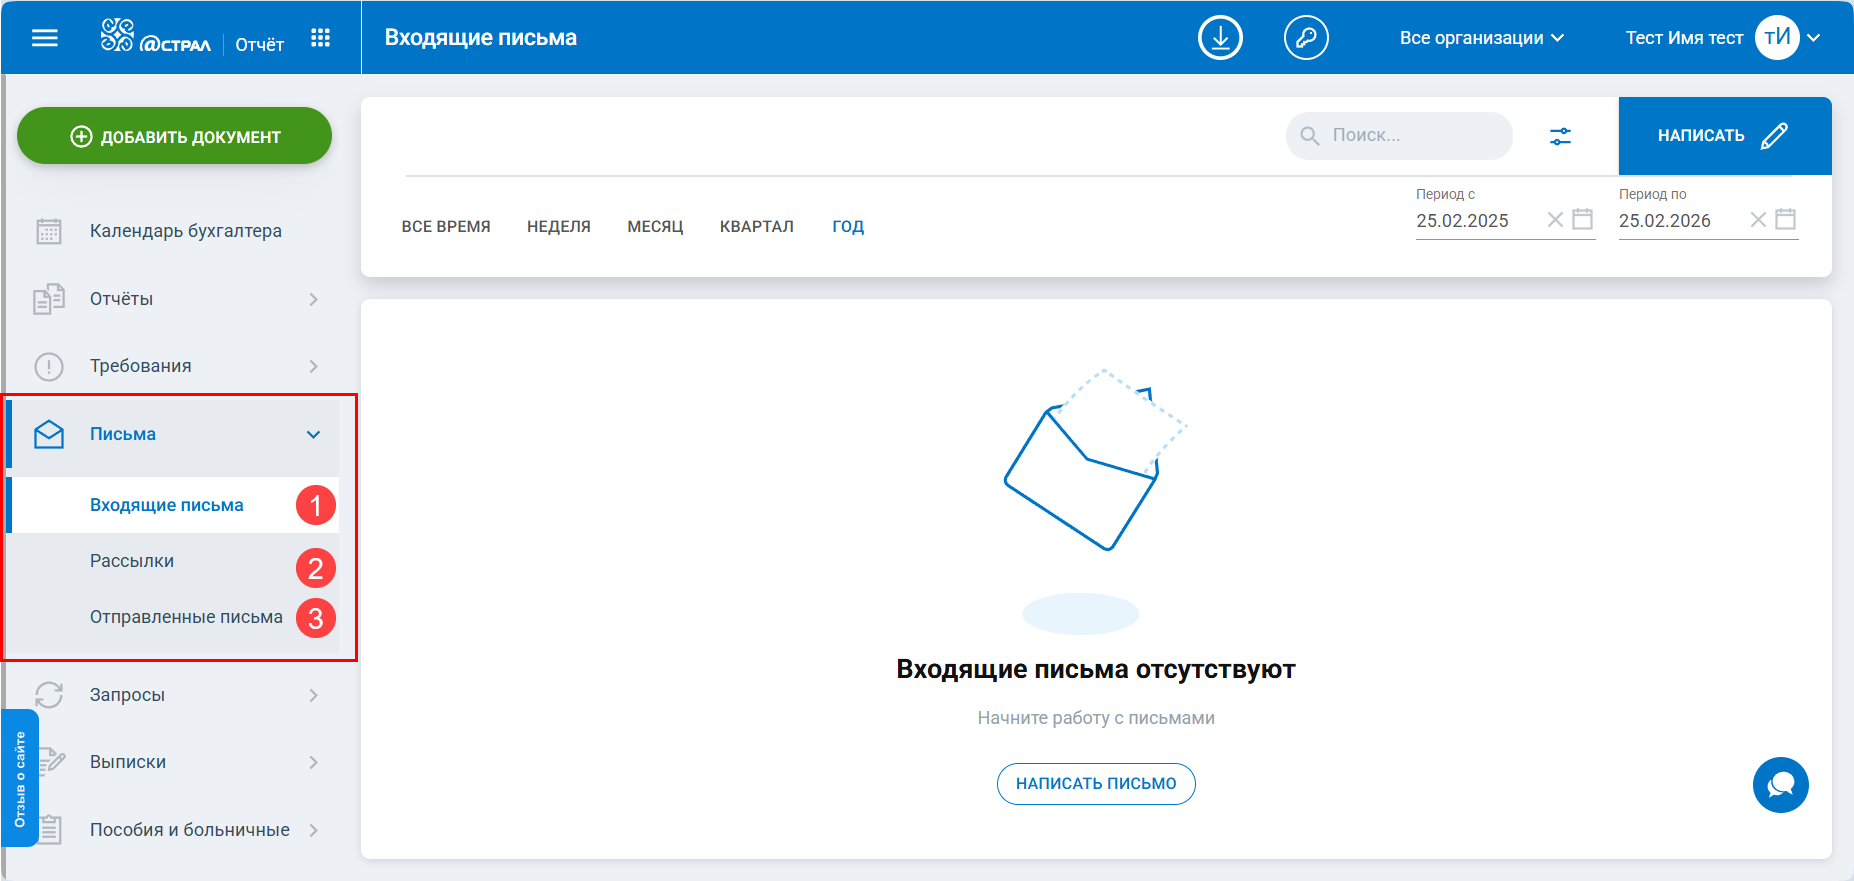Click the key icon in header
The width and height of the screenshot is (1854, 881).
[1306, 38]
